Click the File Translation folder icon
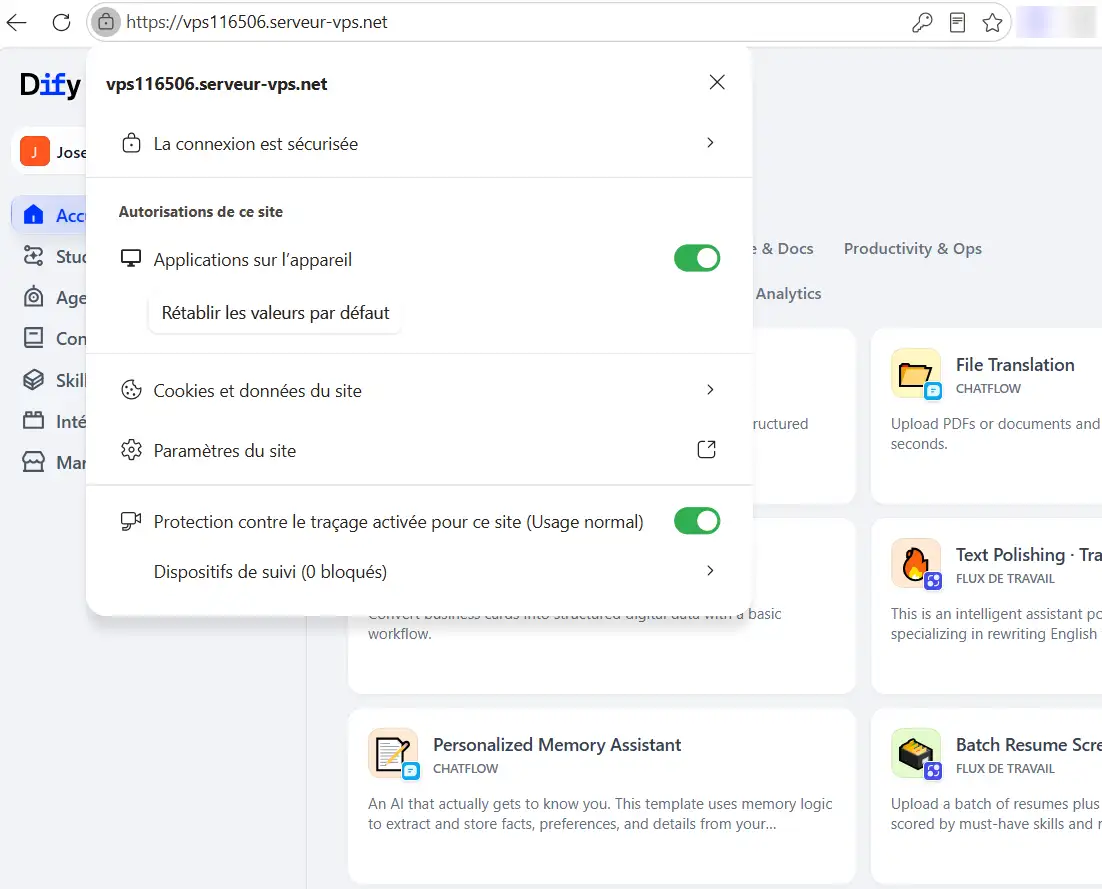 click(x=916, y=373)
